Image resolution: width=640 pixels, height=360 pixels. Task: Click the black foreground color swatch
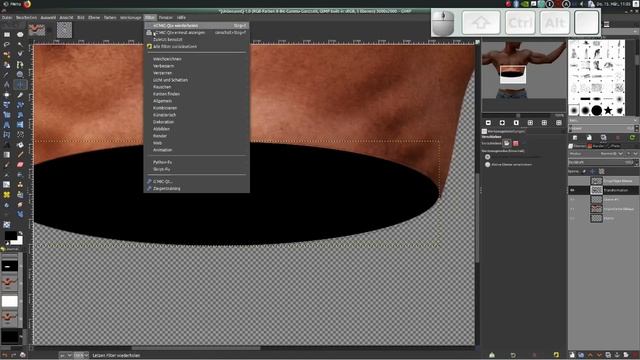10,236
